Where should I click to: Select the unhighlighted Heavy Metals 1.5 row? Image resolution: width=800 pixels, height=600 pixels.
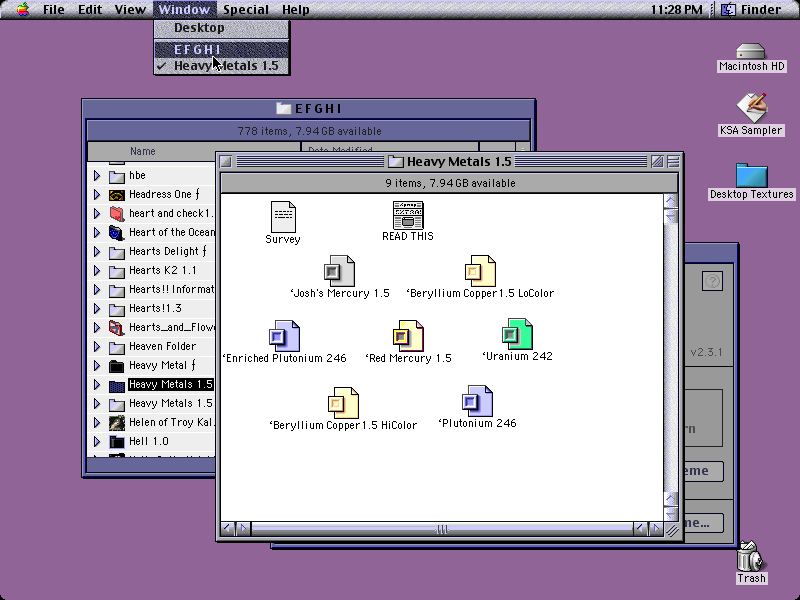tap(151, 404)
